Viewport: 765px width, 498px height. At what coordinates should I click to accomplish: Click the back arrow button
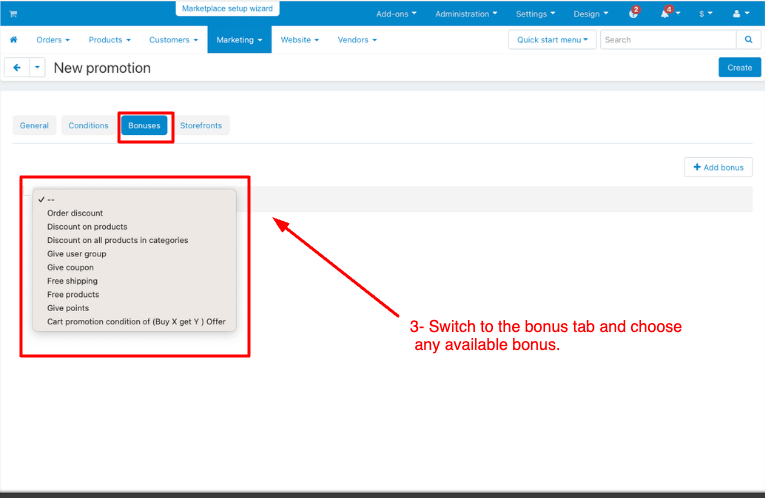click(x=17, y=67)
